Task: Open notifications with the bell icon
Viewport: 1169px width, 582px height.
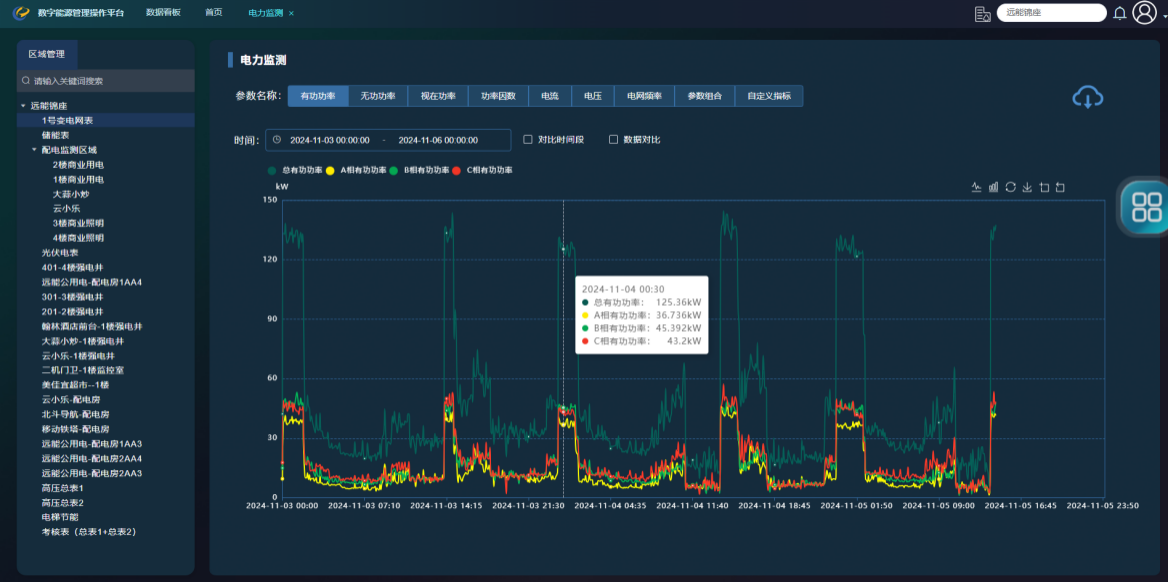Action: [1120, 13]
